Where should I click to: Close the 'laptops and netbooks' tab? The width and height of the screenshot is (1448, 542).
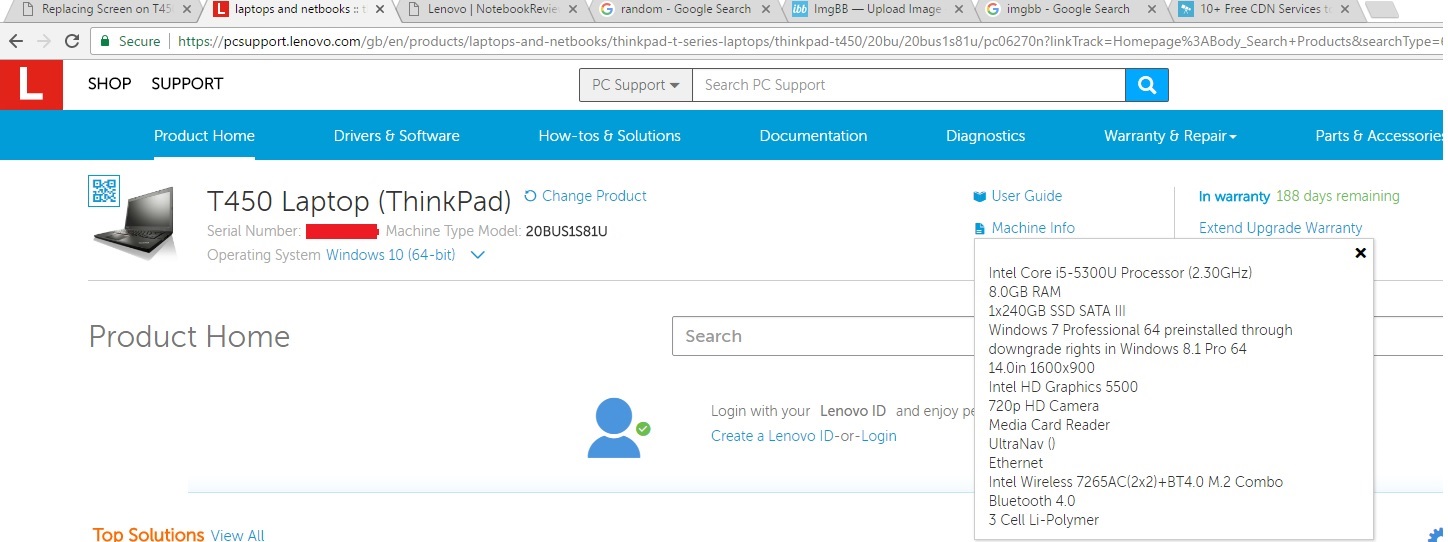[379, 10]
